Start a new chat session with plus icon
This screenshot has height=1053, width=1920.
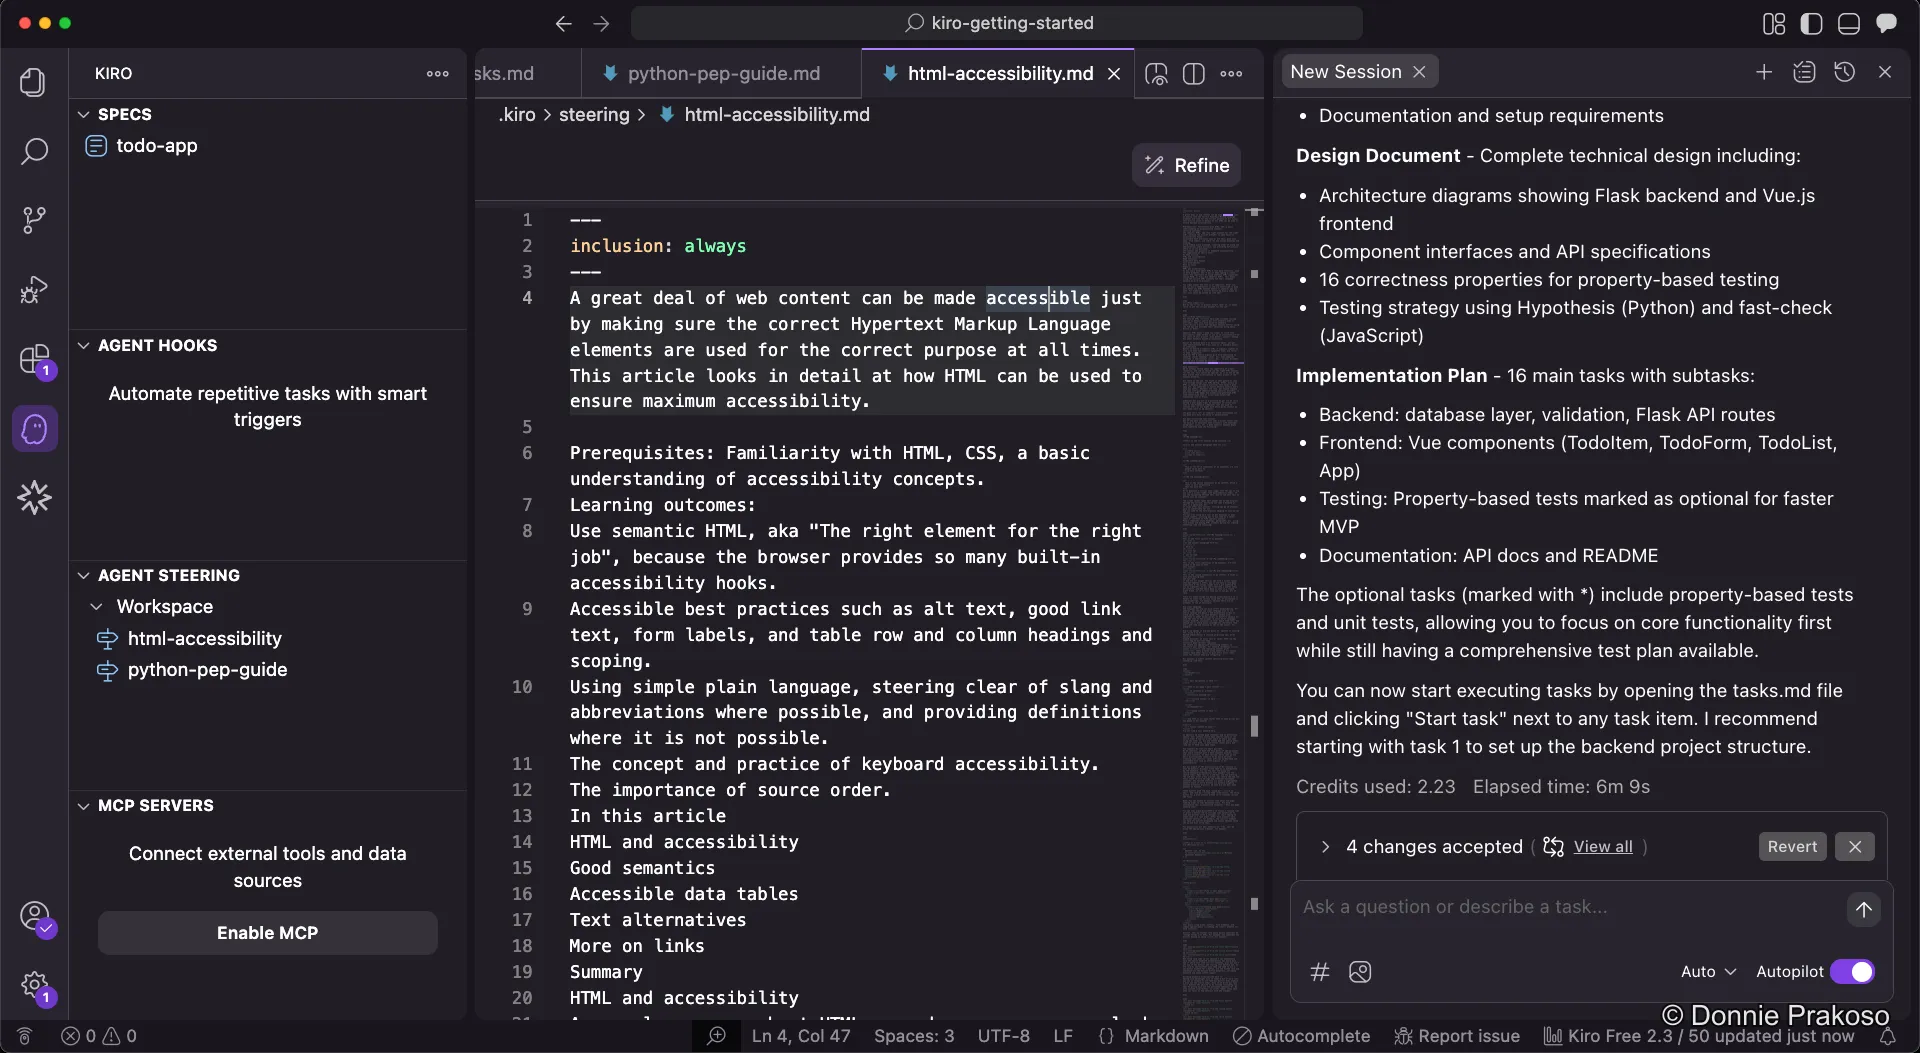click(x=1764, y=72)
